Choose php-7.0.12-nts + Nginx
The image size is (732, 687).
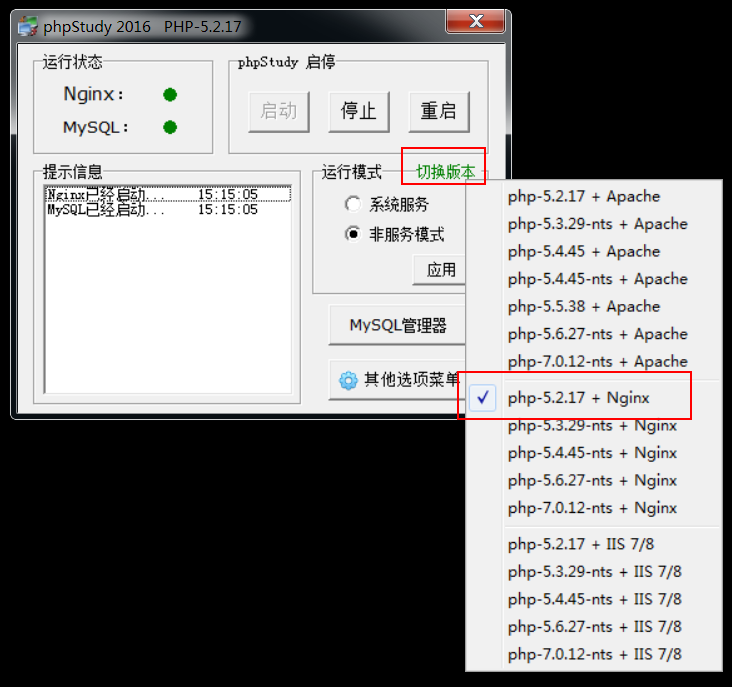coord(594,508)
